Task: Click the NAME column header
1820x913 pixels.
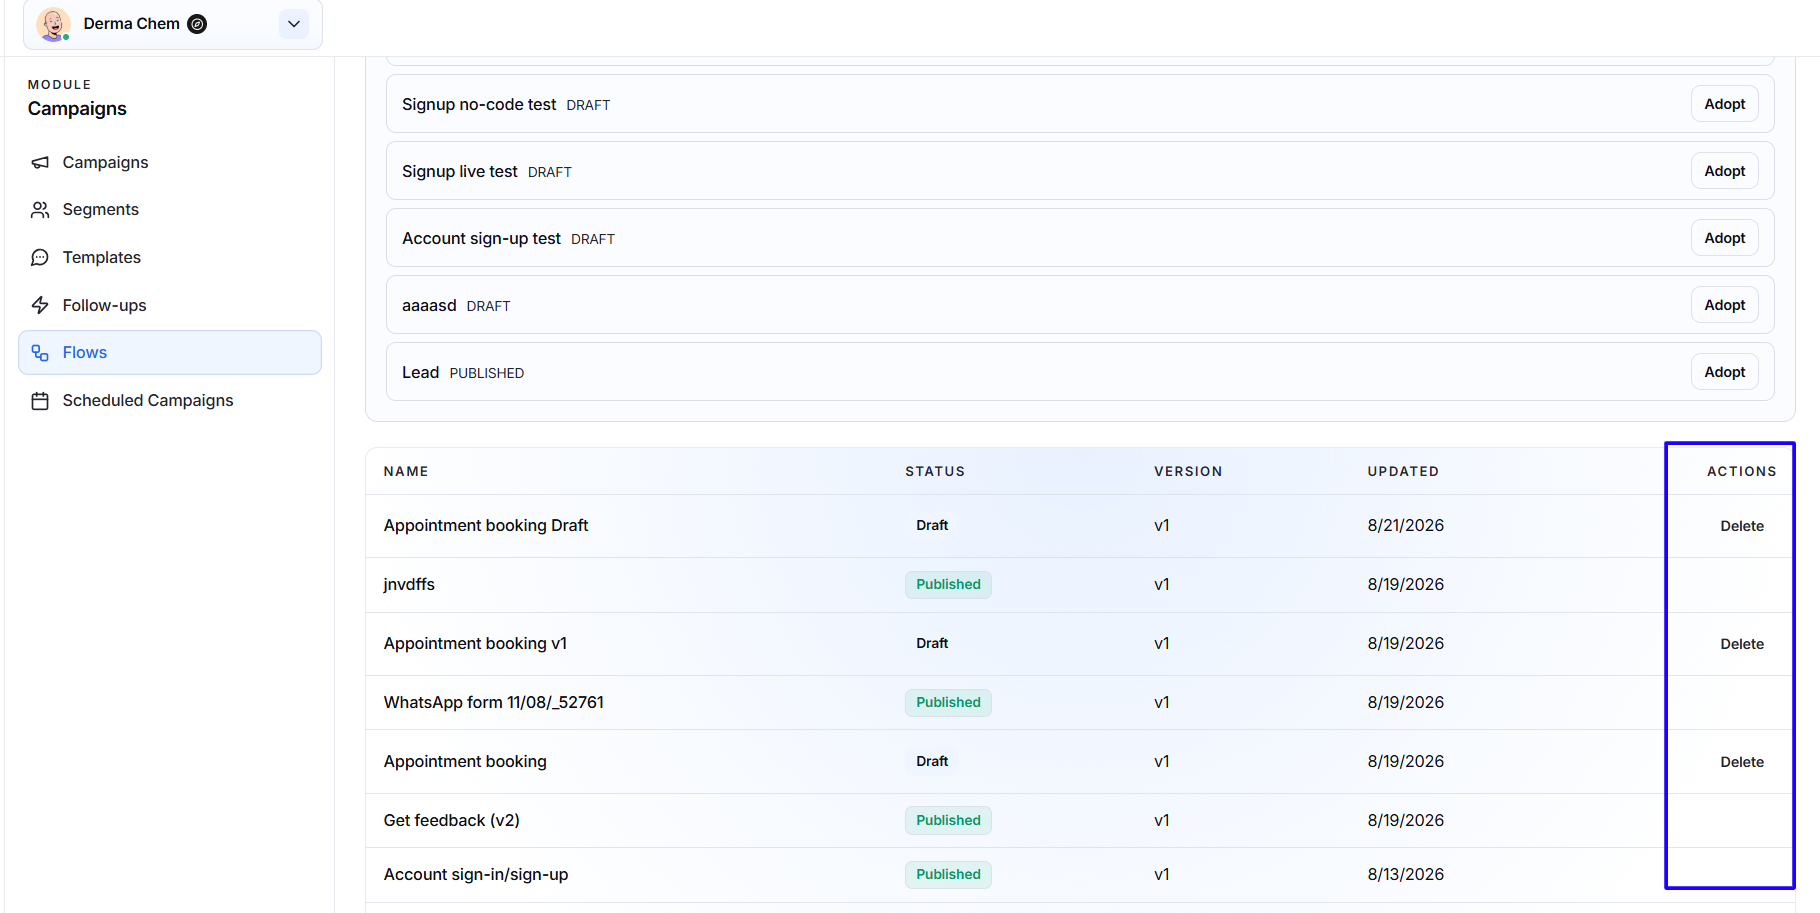Action: (406, 472)
